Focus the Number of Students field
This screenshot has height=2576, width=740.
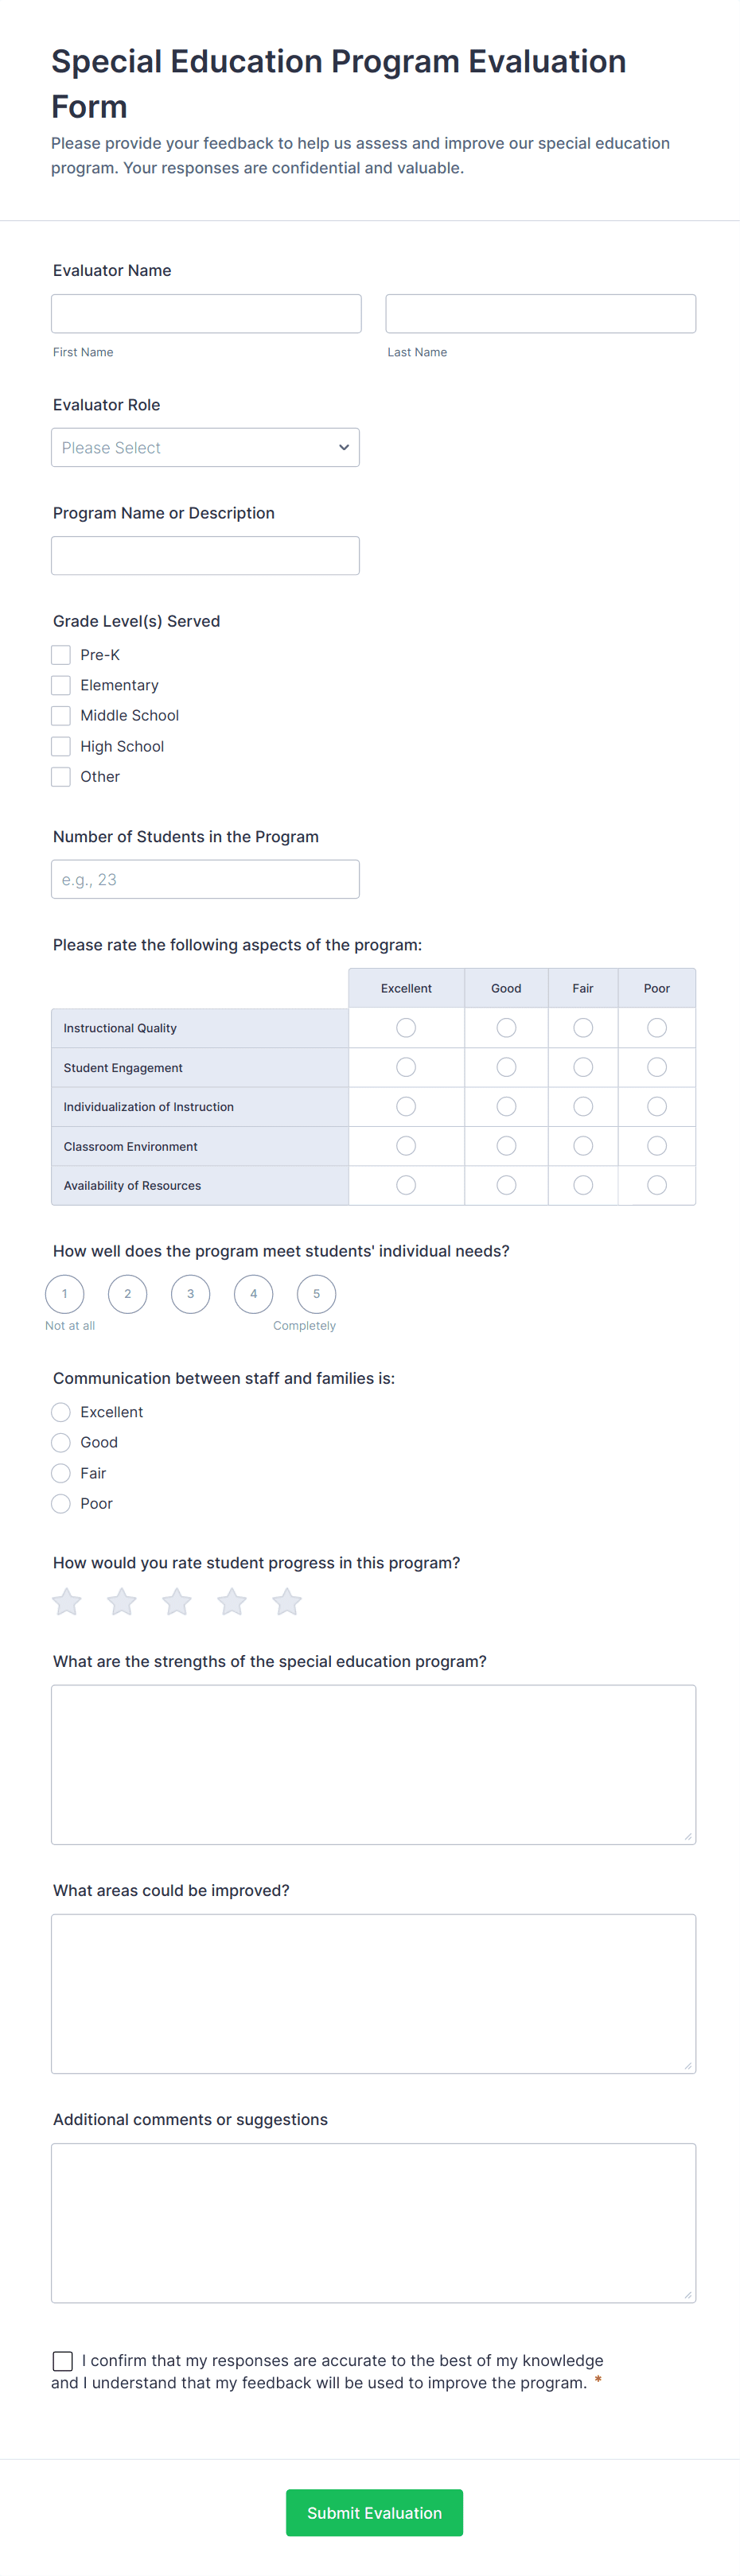click(205, 880)
